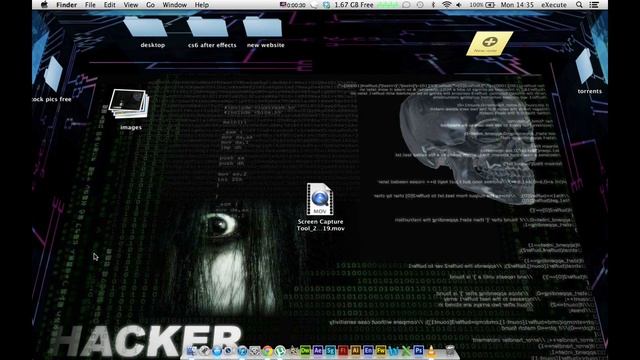This screenshot has width=640, height=360.
Task: Open Launchpad rocket icon in dock
Action: (204, 350)
